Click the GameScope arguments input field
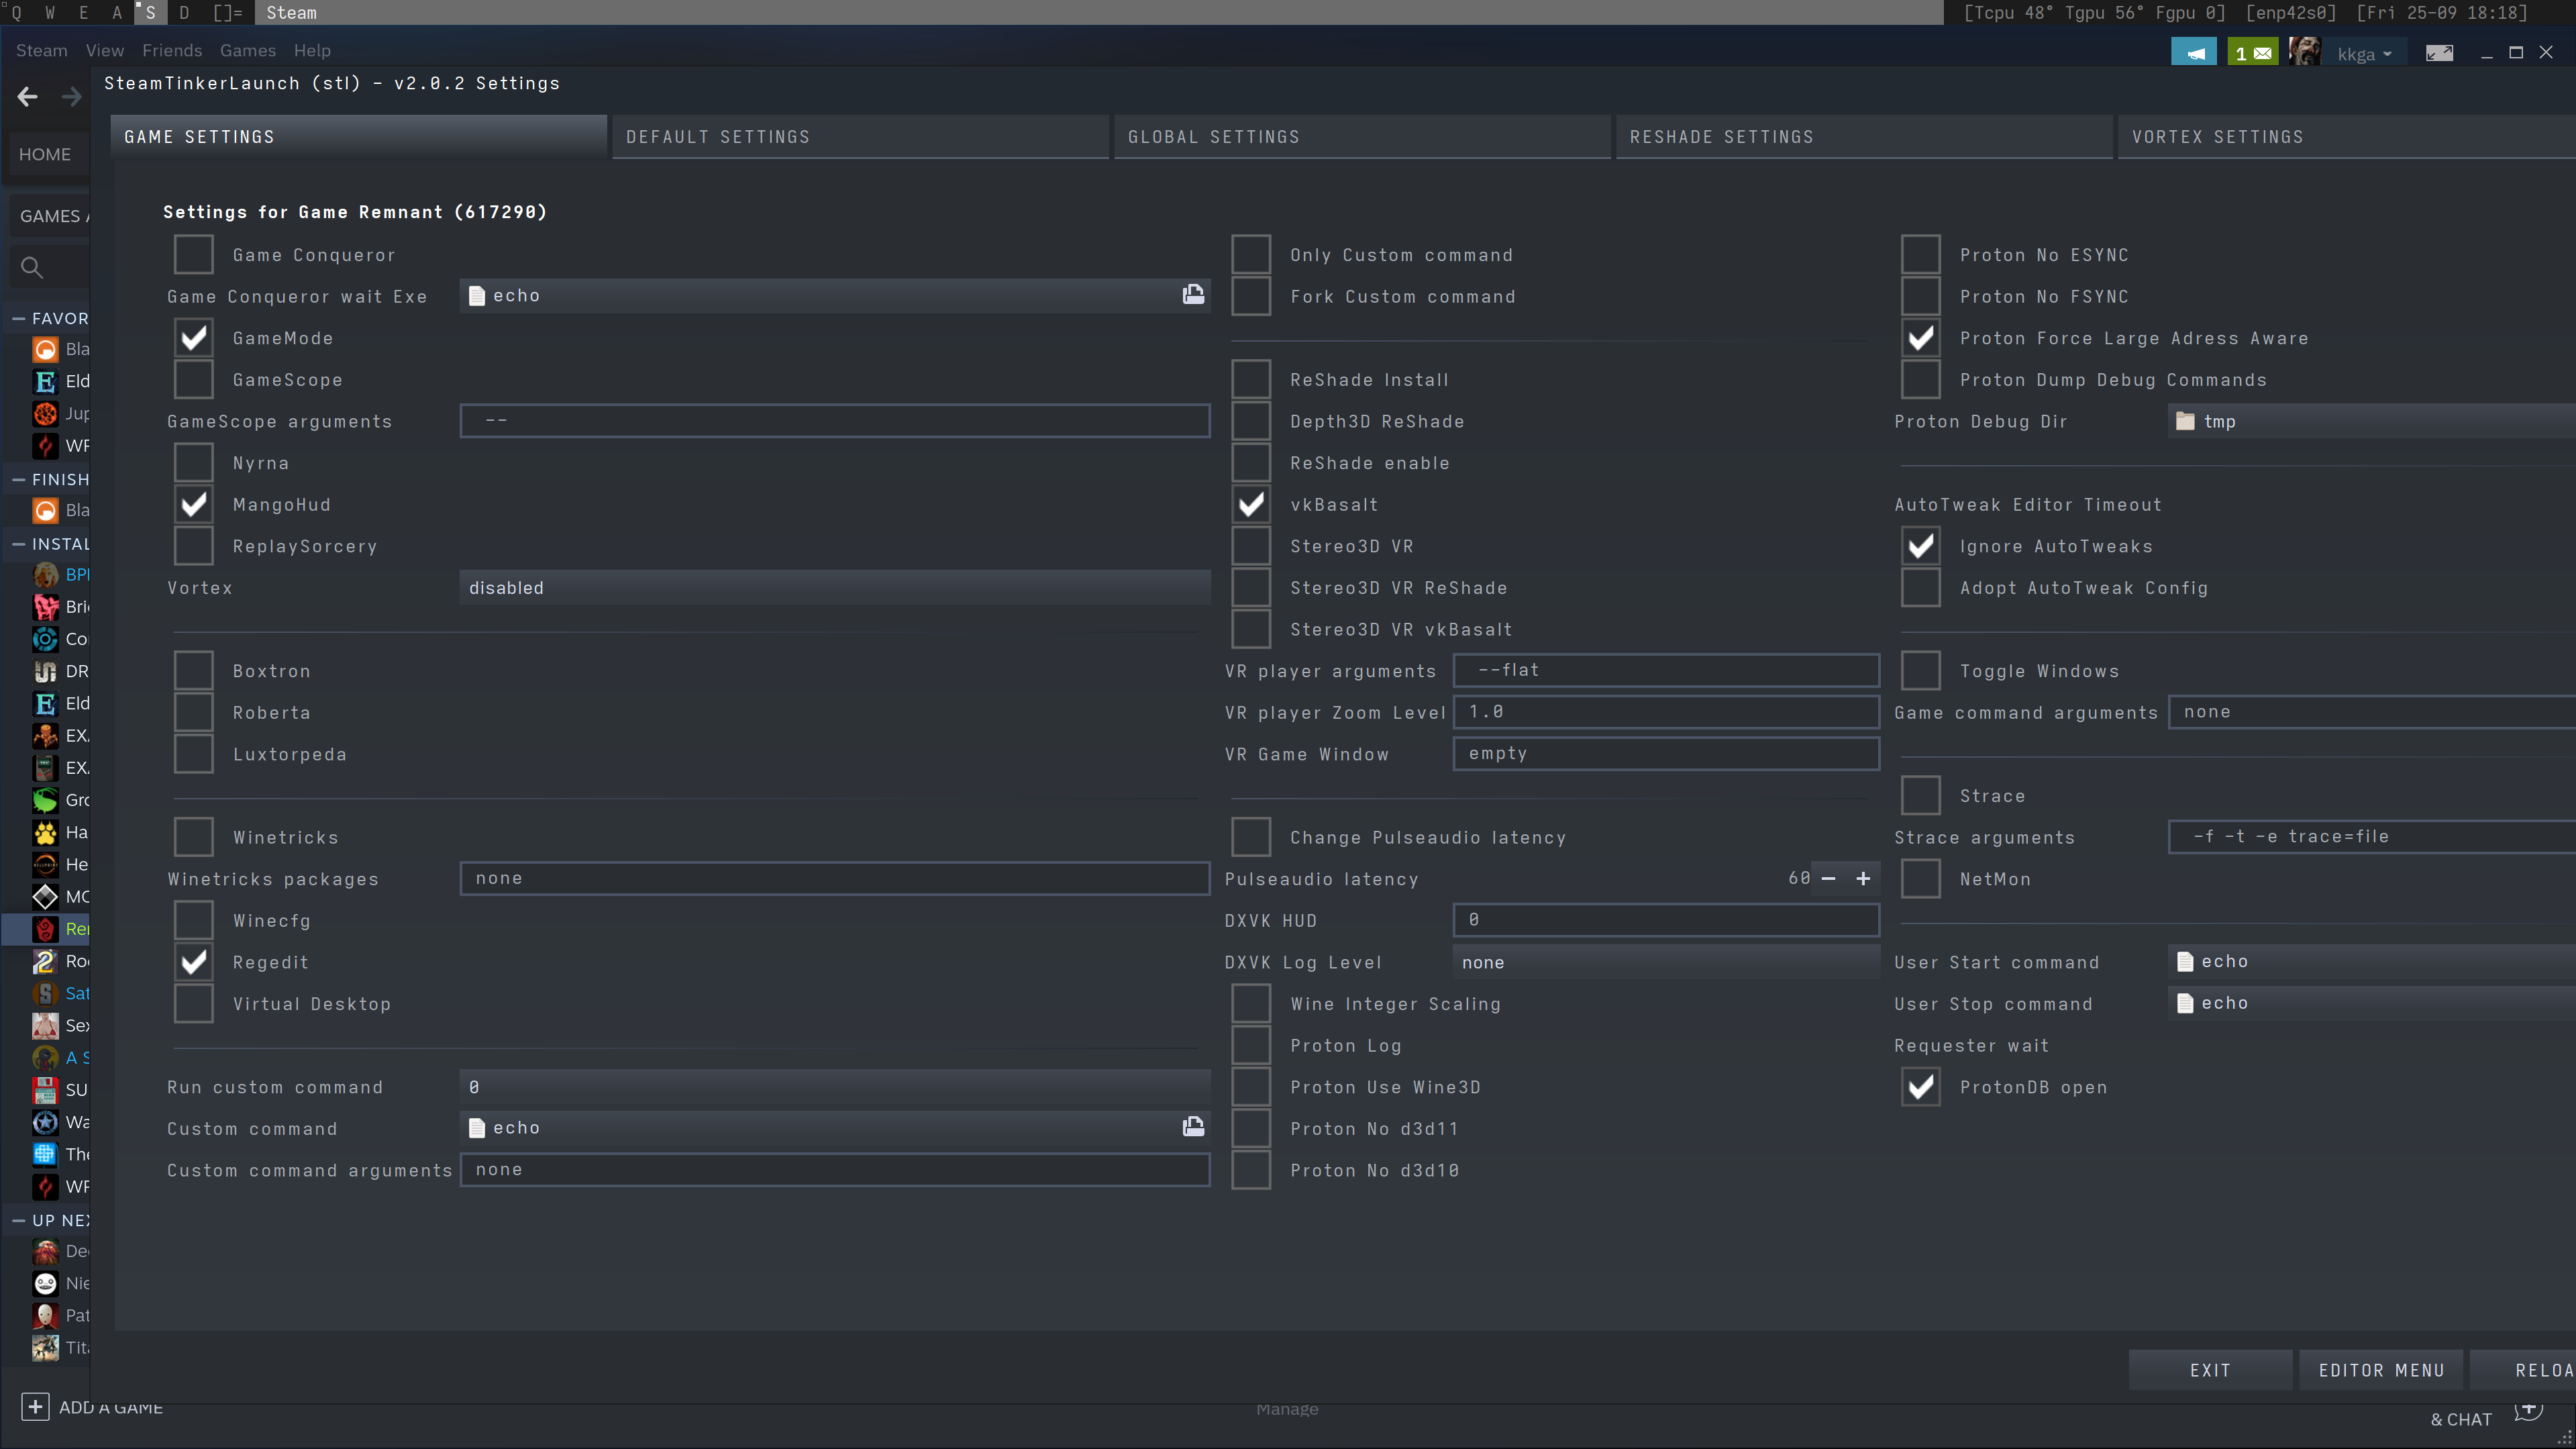Screen dimensions: 2576x1449 point(835,420)
